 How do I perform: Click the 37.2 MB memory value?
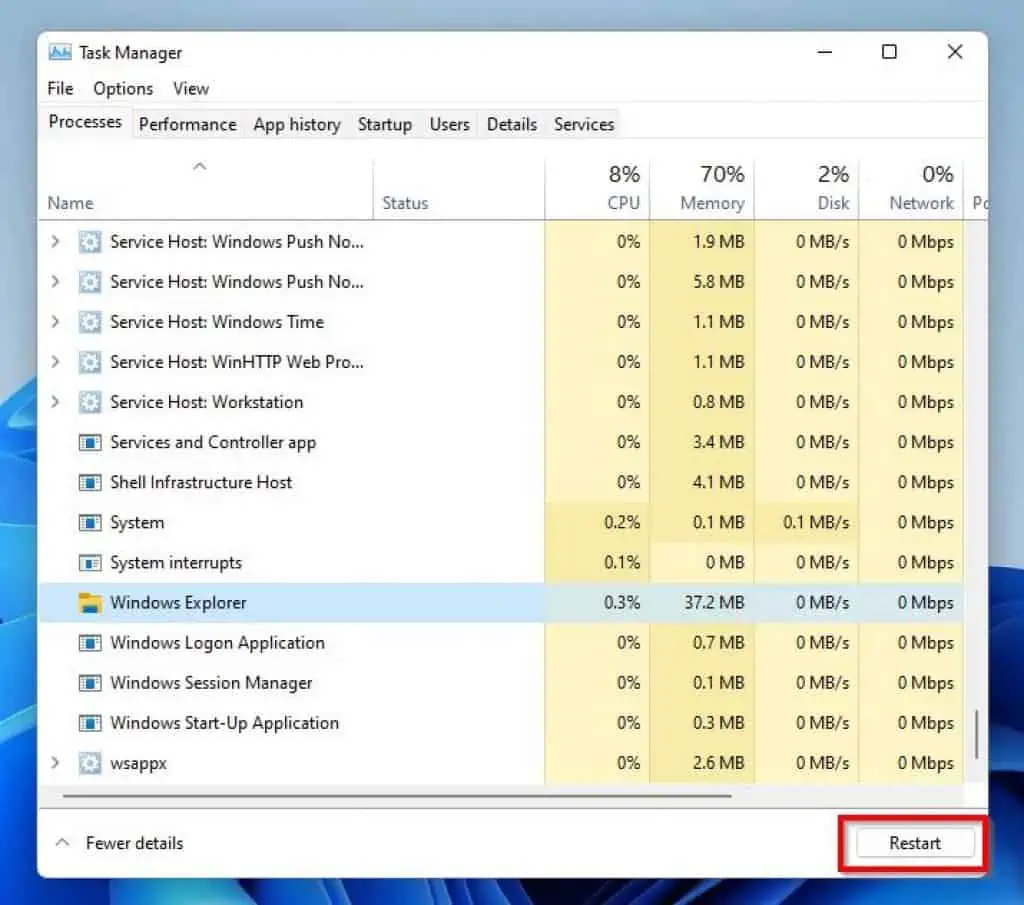point(714,603)
